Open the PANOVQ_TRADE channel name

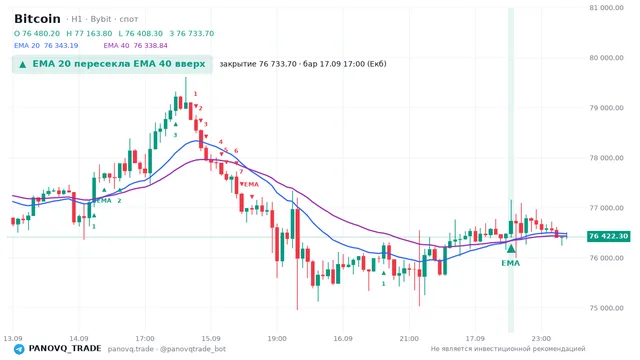(x=65, y=349)
